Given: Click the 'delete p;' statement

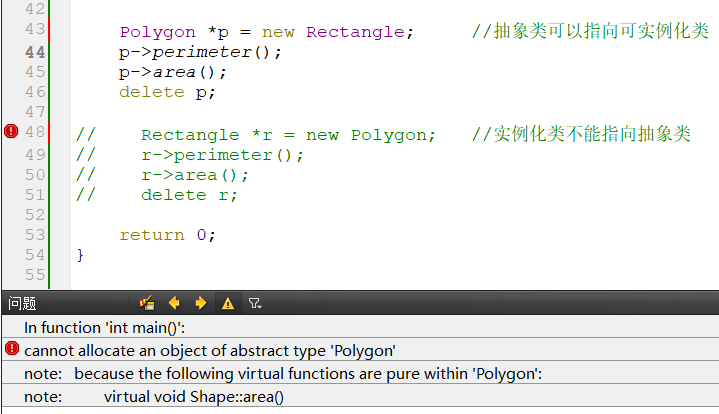Looking at the screenshot, I should point(167,92).
